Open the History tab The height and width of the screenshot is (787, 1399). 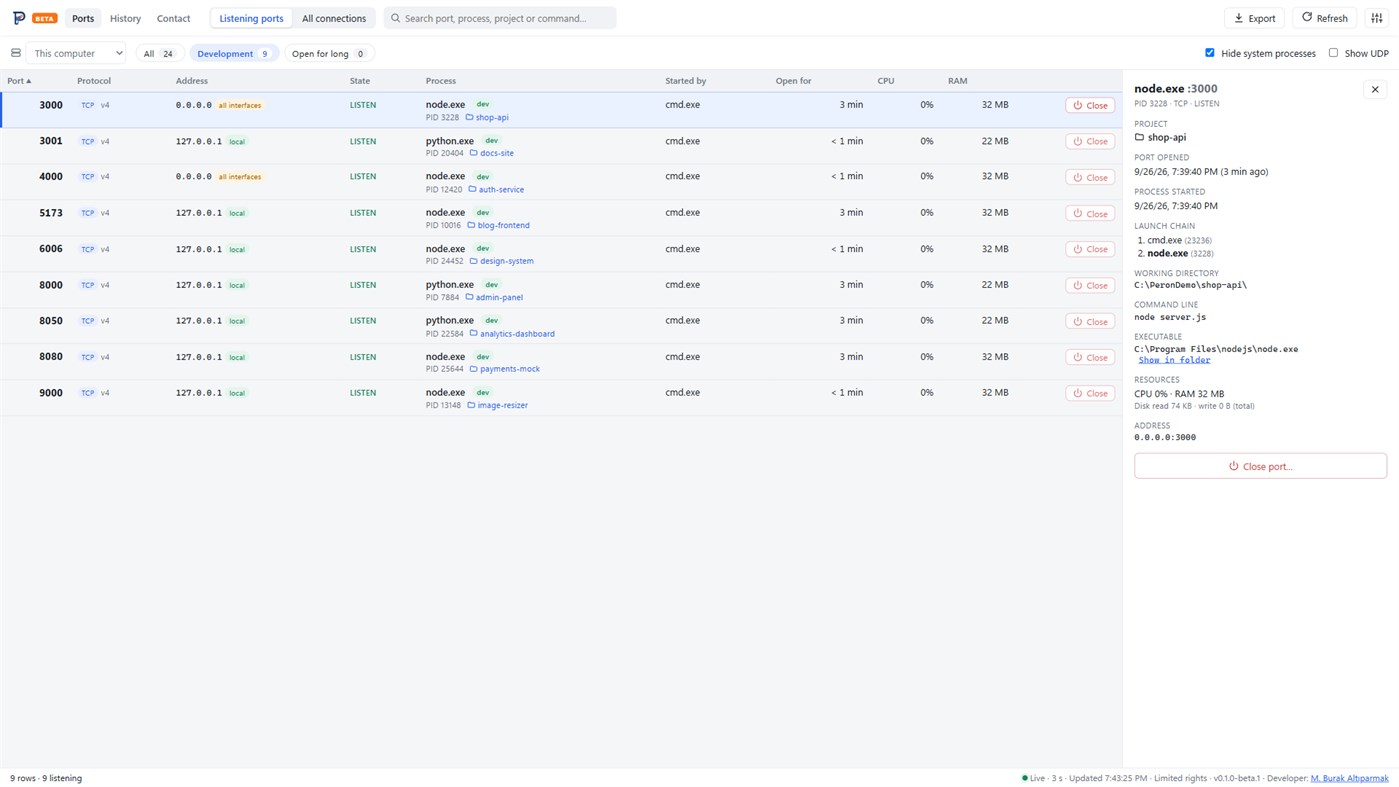125,18
